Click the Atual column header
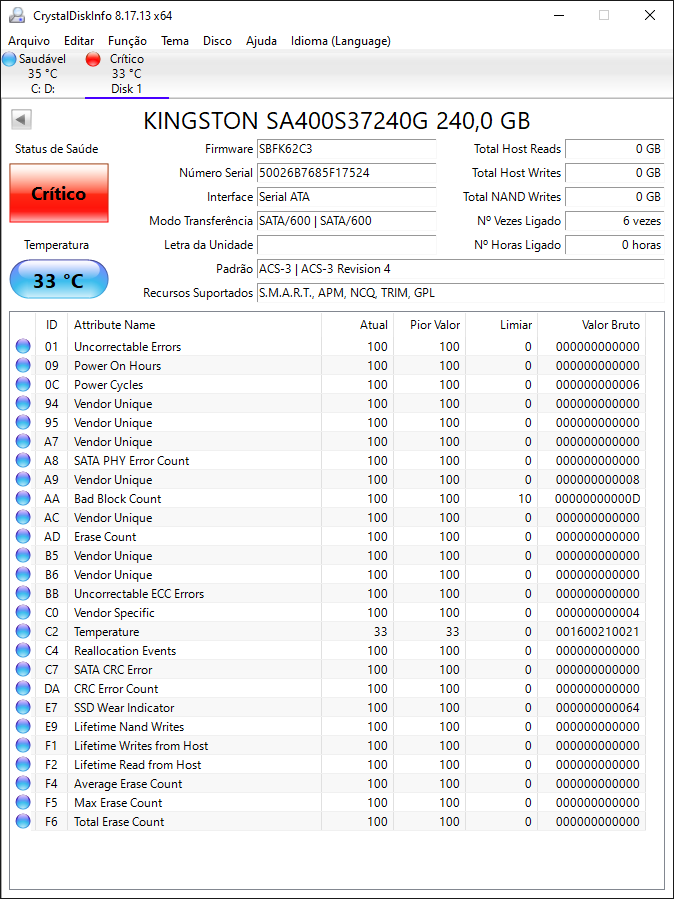674x899 pixels. click(x=358, y=325)
